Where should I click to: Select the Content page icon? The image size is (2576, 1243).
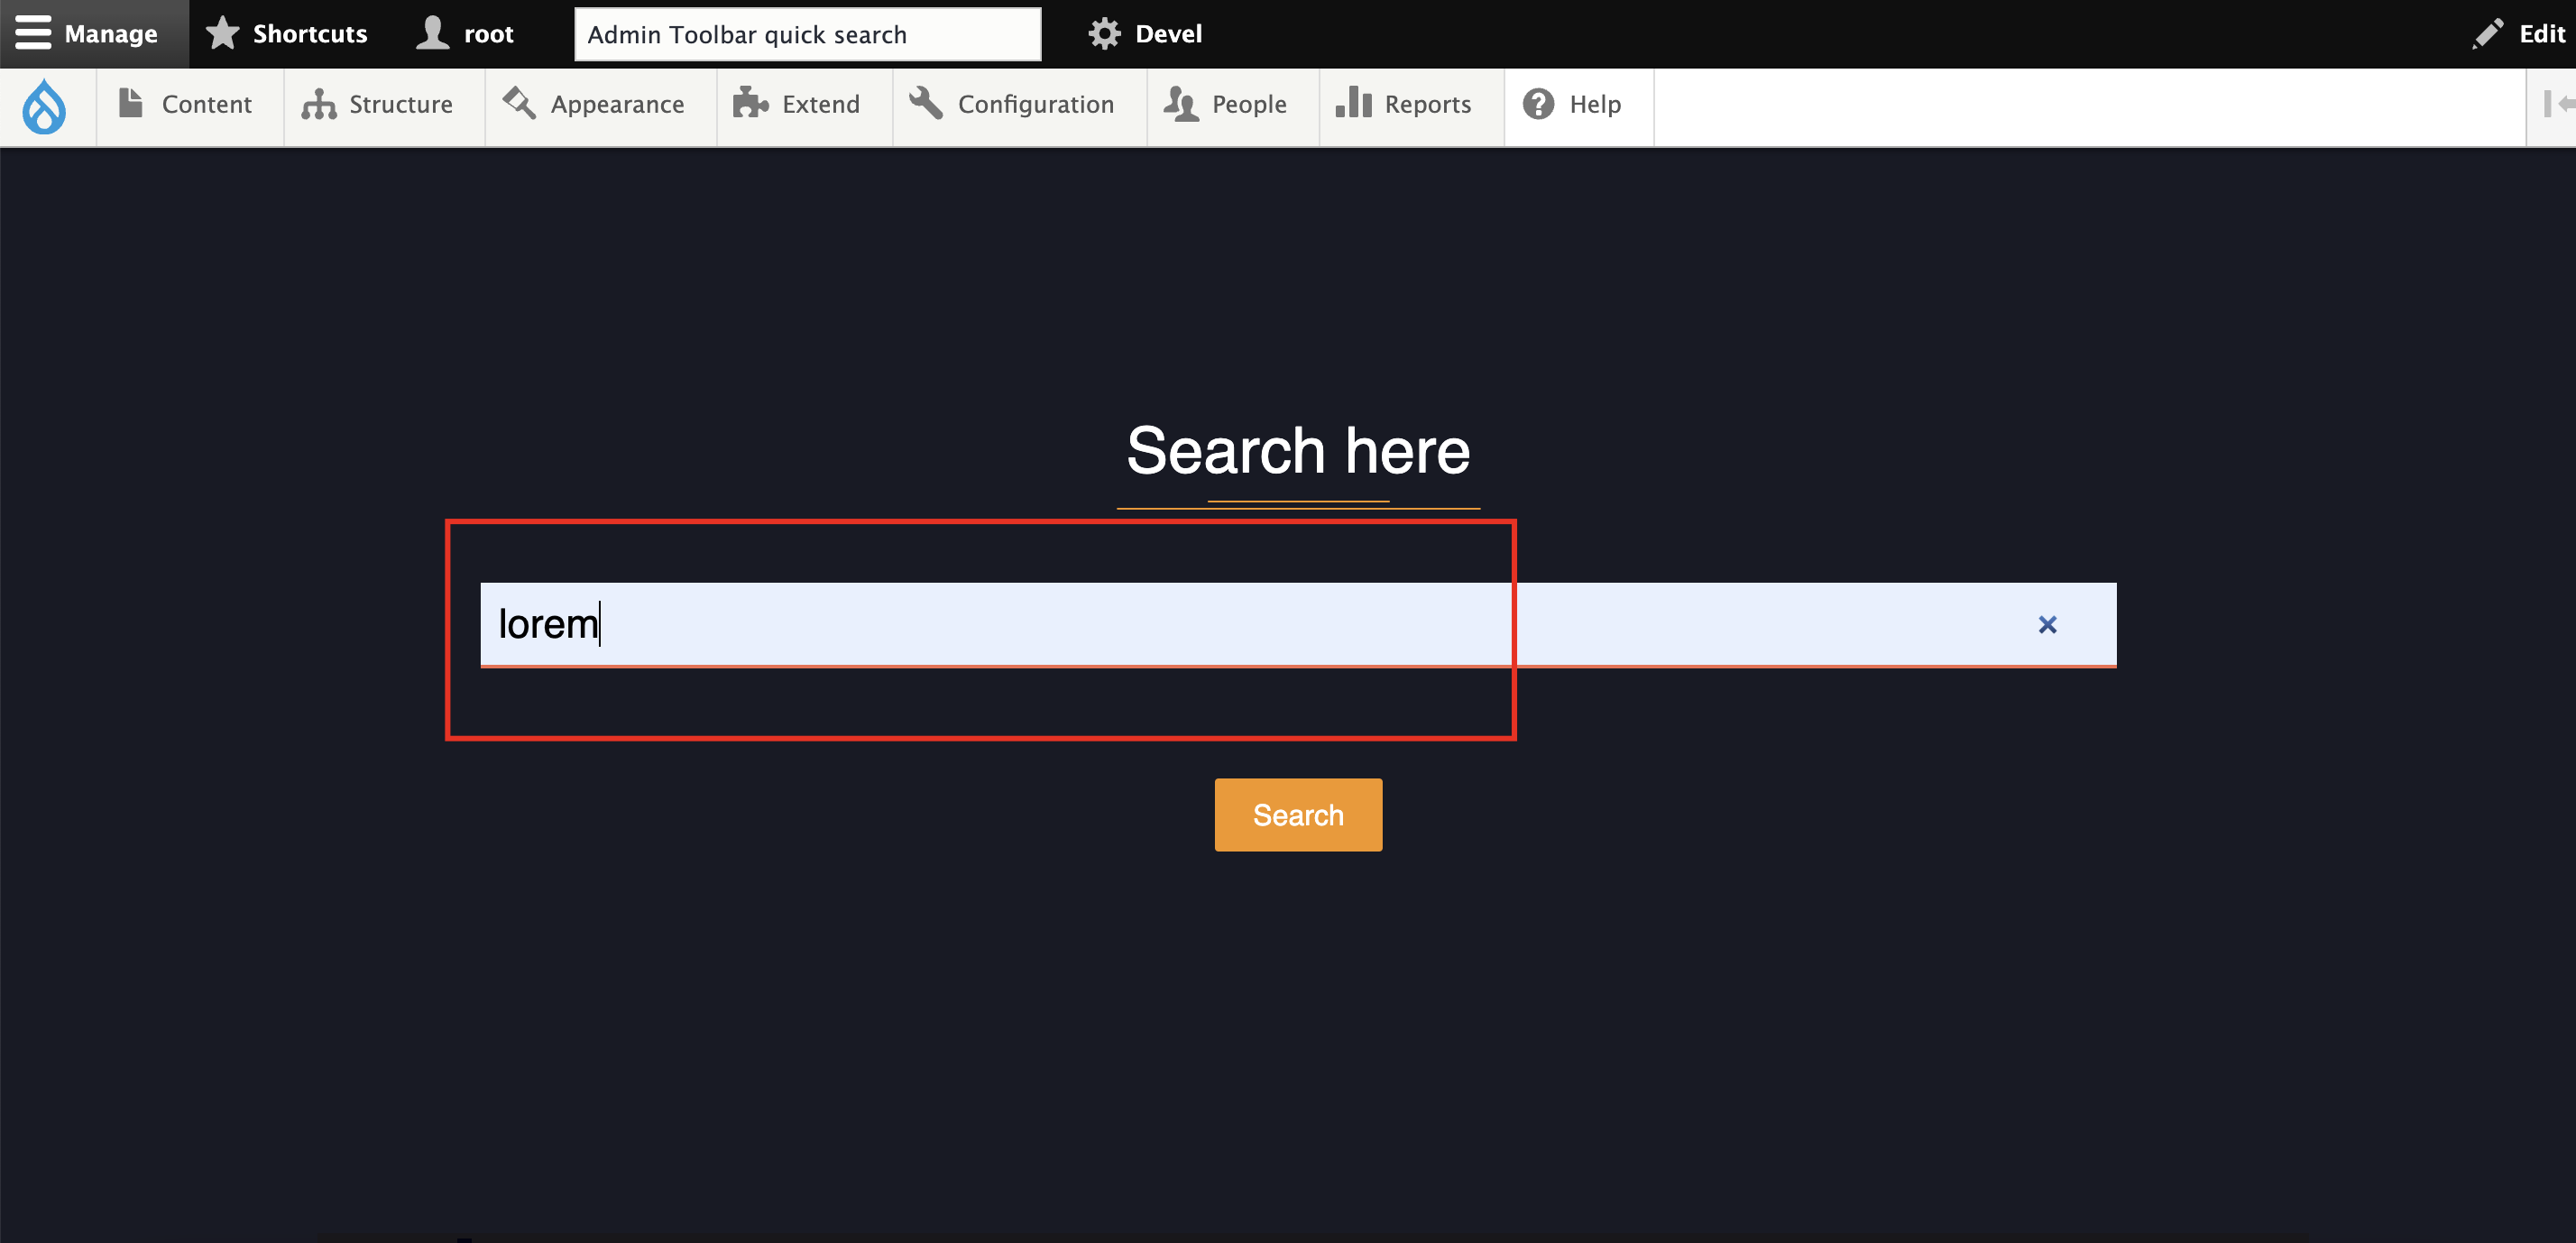coord(129,103)
